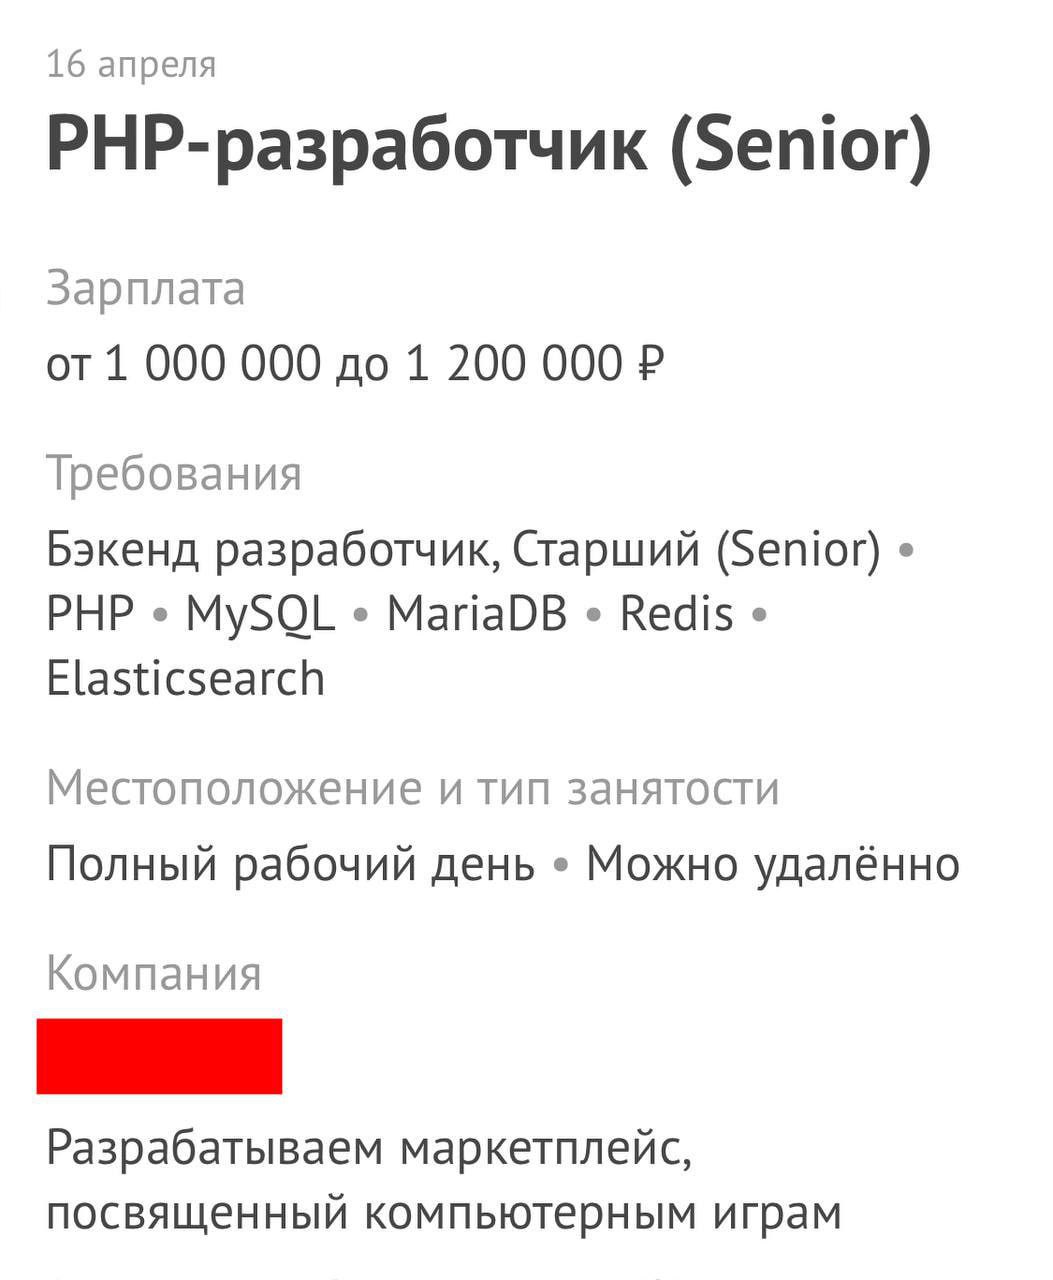This screenshot has width=1053, height=1280.
Task: Open the Elasticsearch skill tag
Action: (x=186, y=679)
